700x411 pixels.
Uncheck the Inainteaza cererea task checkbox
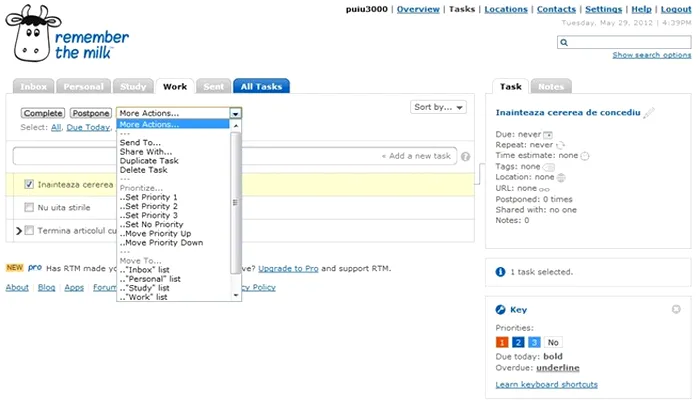point(30,184)
